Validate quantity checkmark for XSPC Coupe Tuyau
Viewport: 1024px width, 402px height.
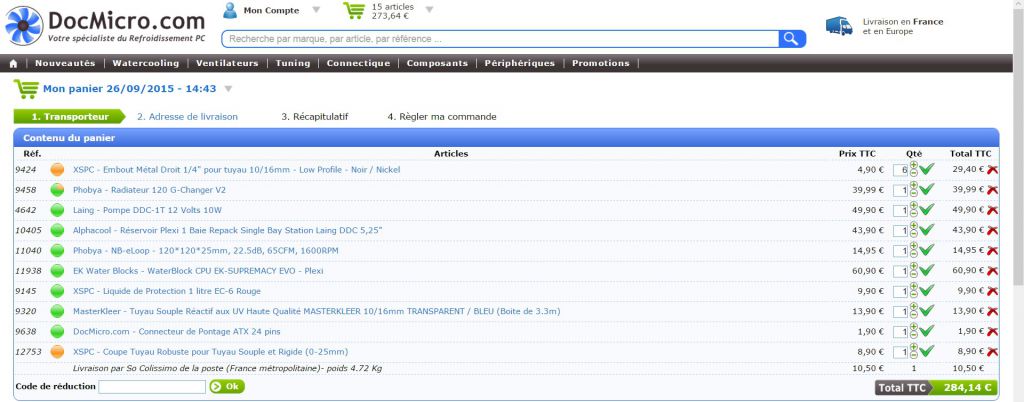tap(927, 352)
